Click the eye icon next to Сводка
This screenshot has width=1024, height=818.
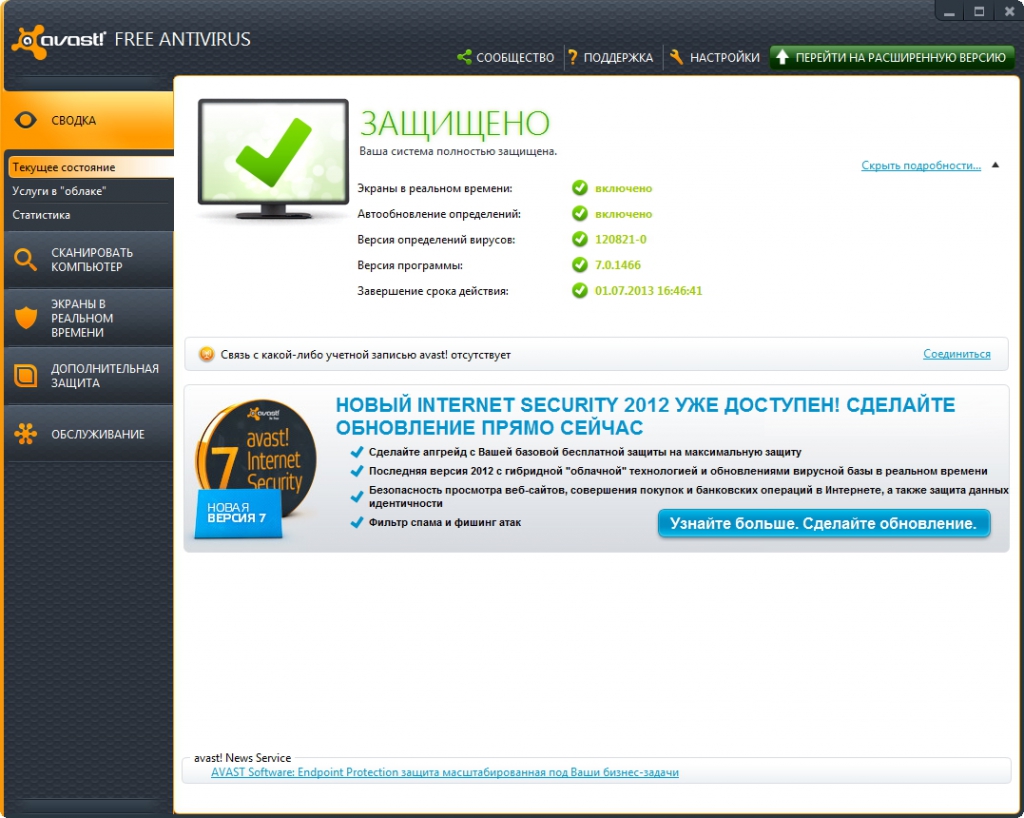pos(26,120)
